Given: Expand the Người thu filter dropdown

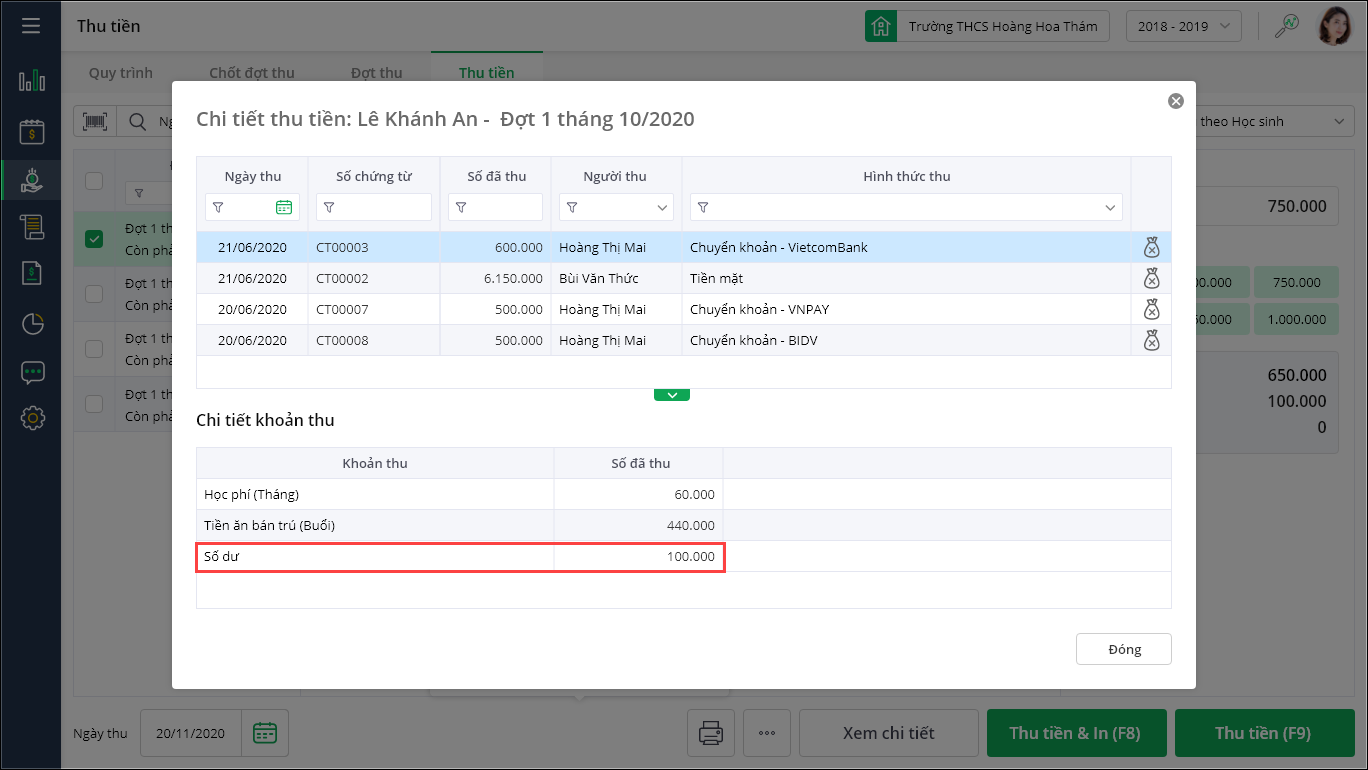Looking at the screenshot, I should pyautogui.click(x=662, y=208).
